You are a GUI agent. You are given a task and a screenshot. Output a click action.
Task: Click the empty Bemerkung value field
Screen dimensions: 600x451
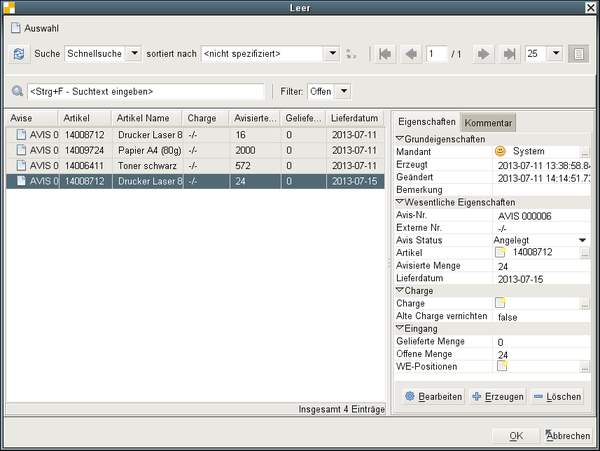click(541, 190)
